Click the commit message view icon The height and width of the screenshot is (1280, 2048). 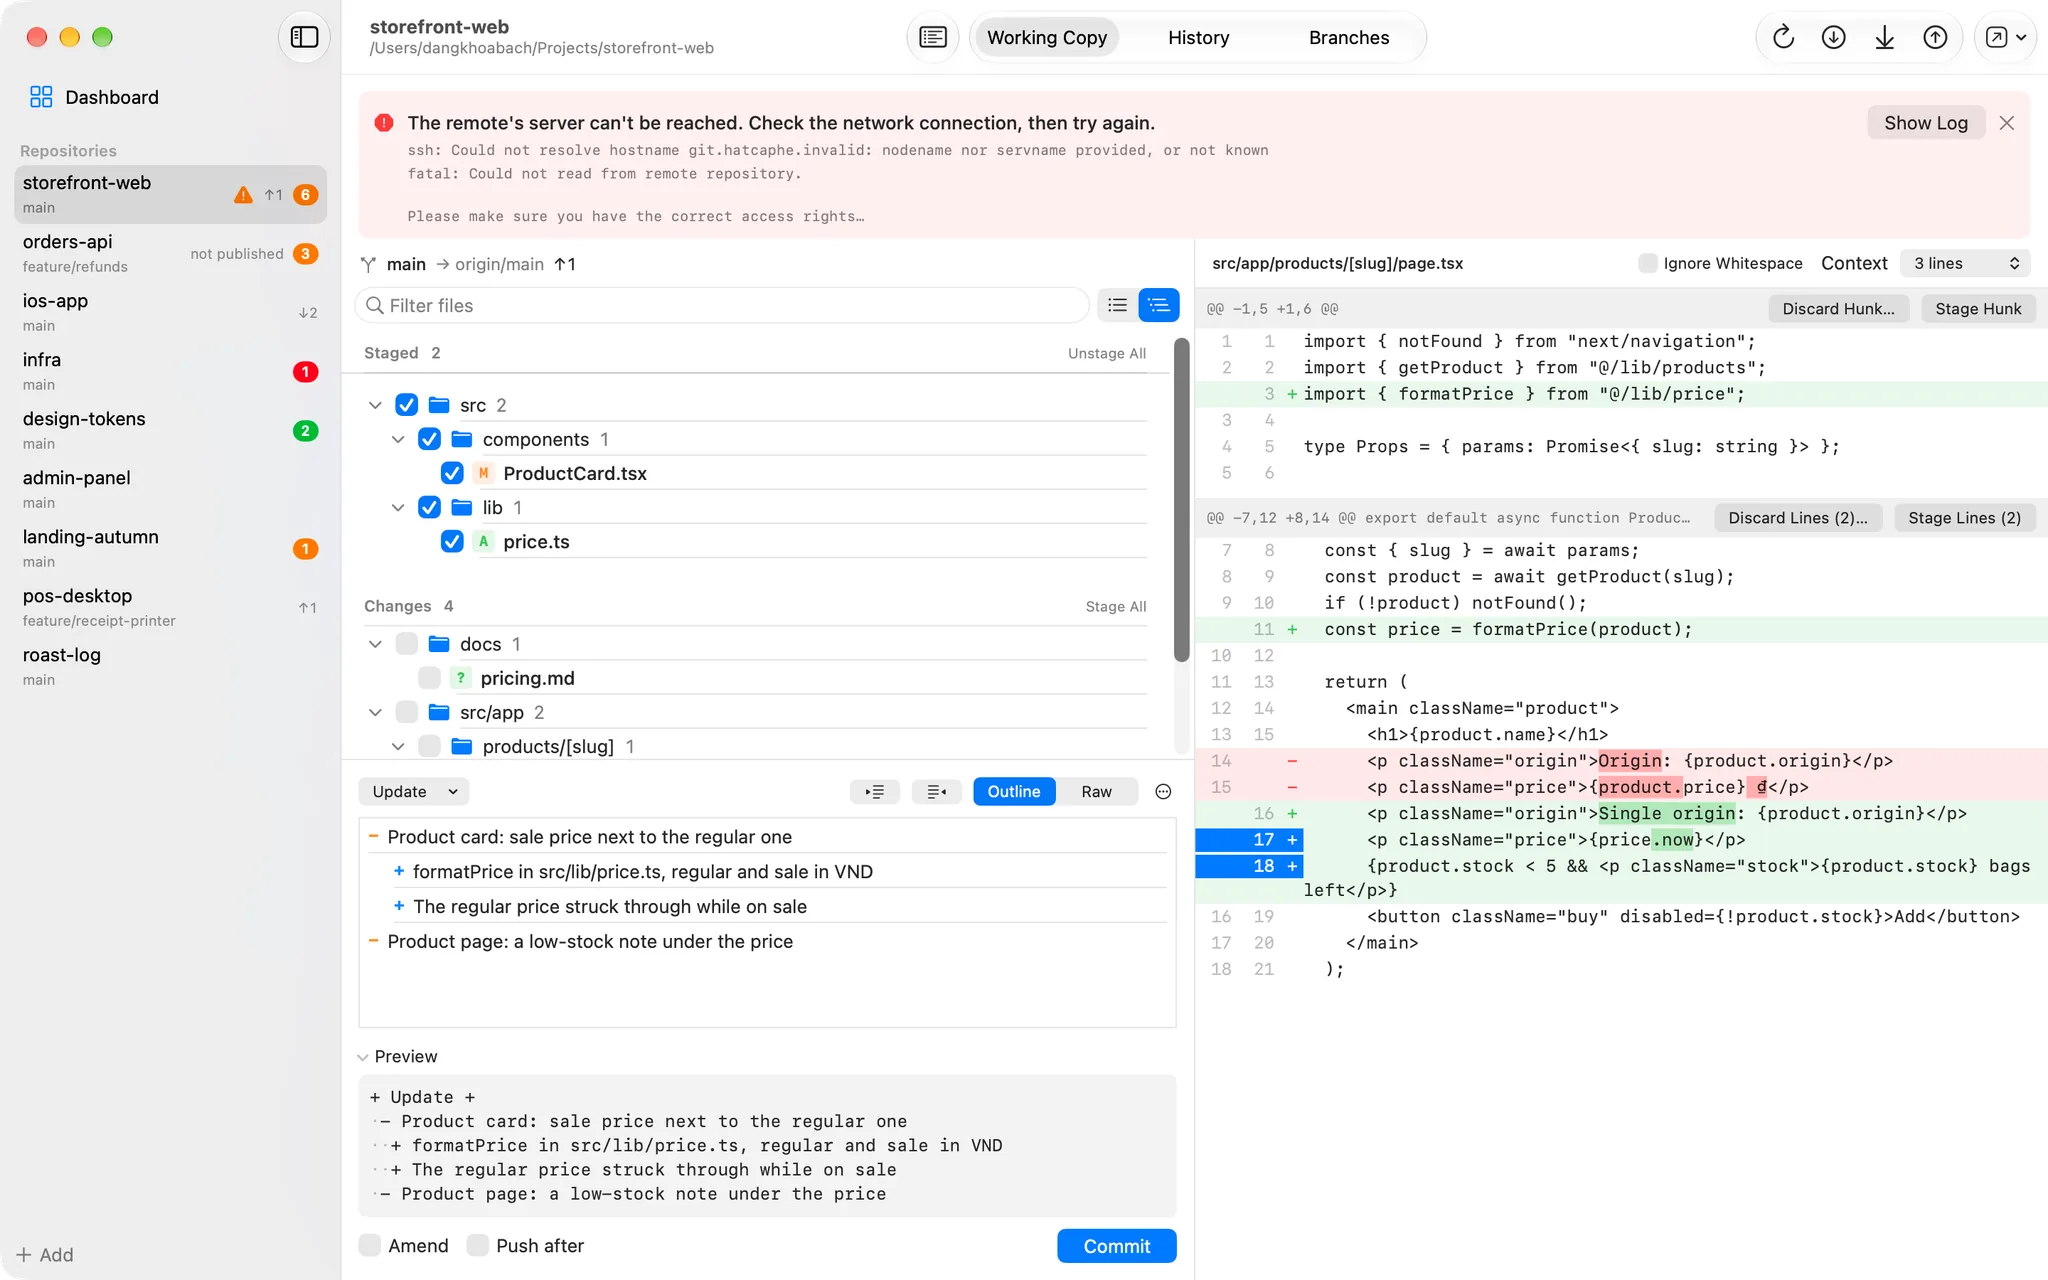[x=932, y=37]
